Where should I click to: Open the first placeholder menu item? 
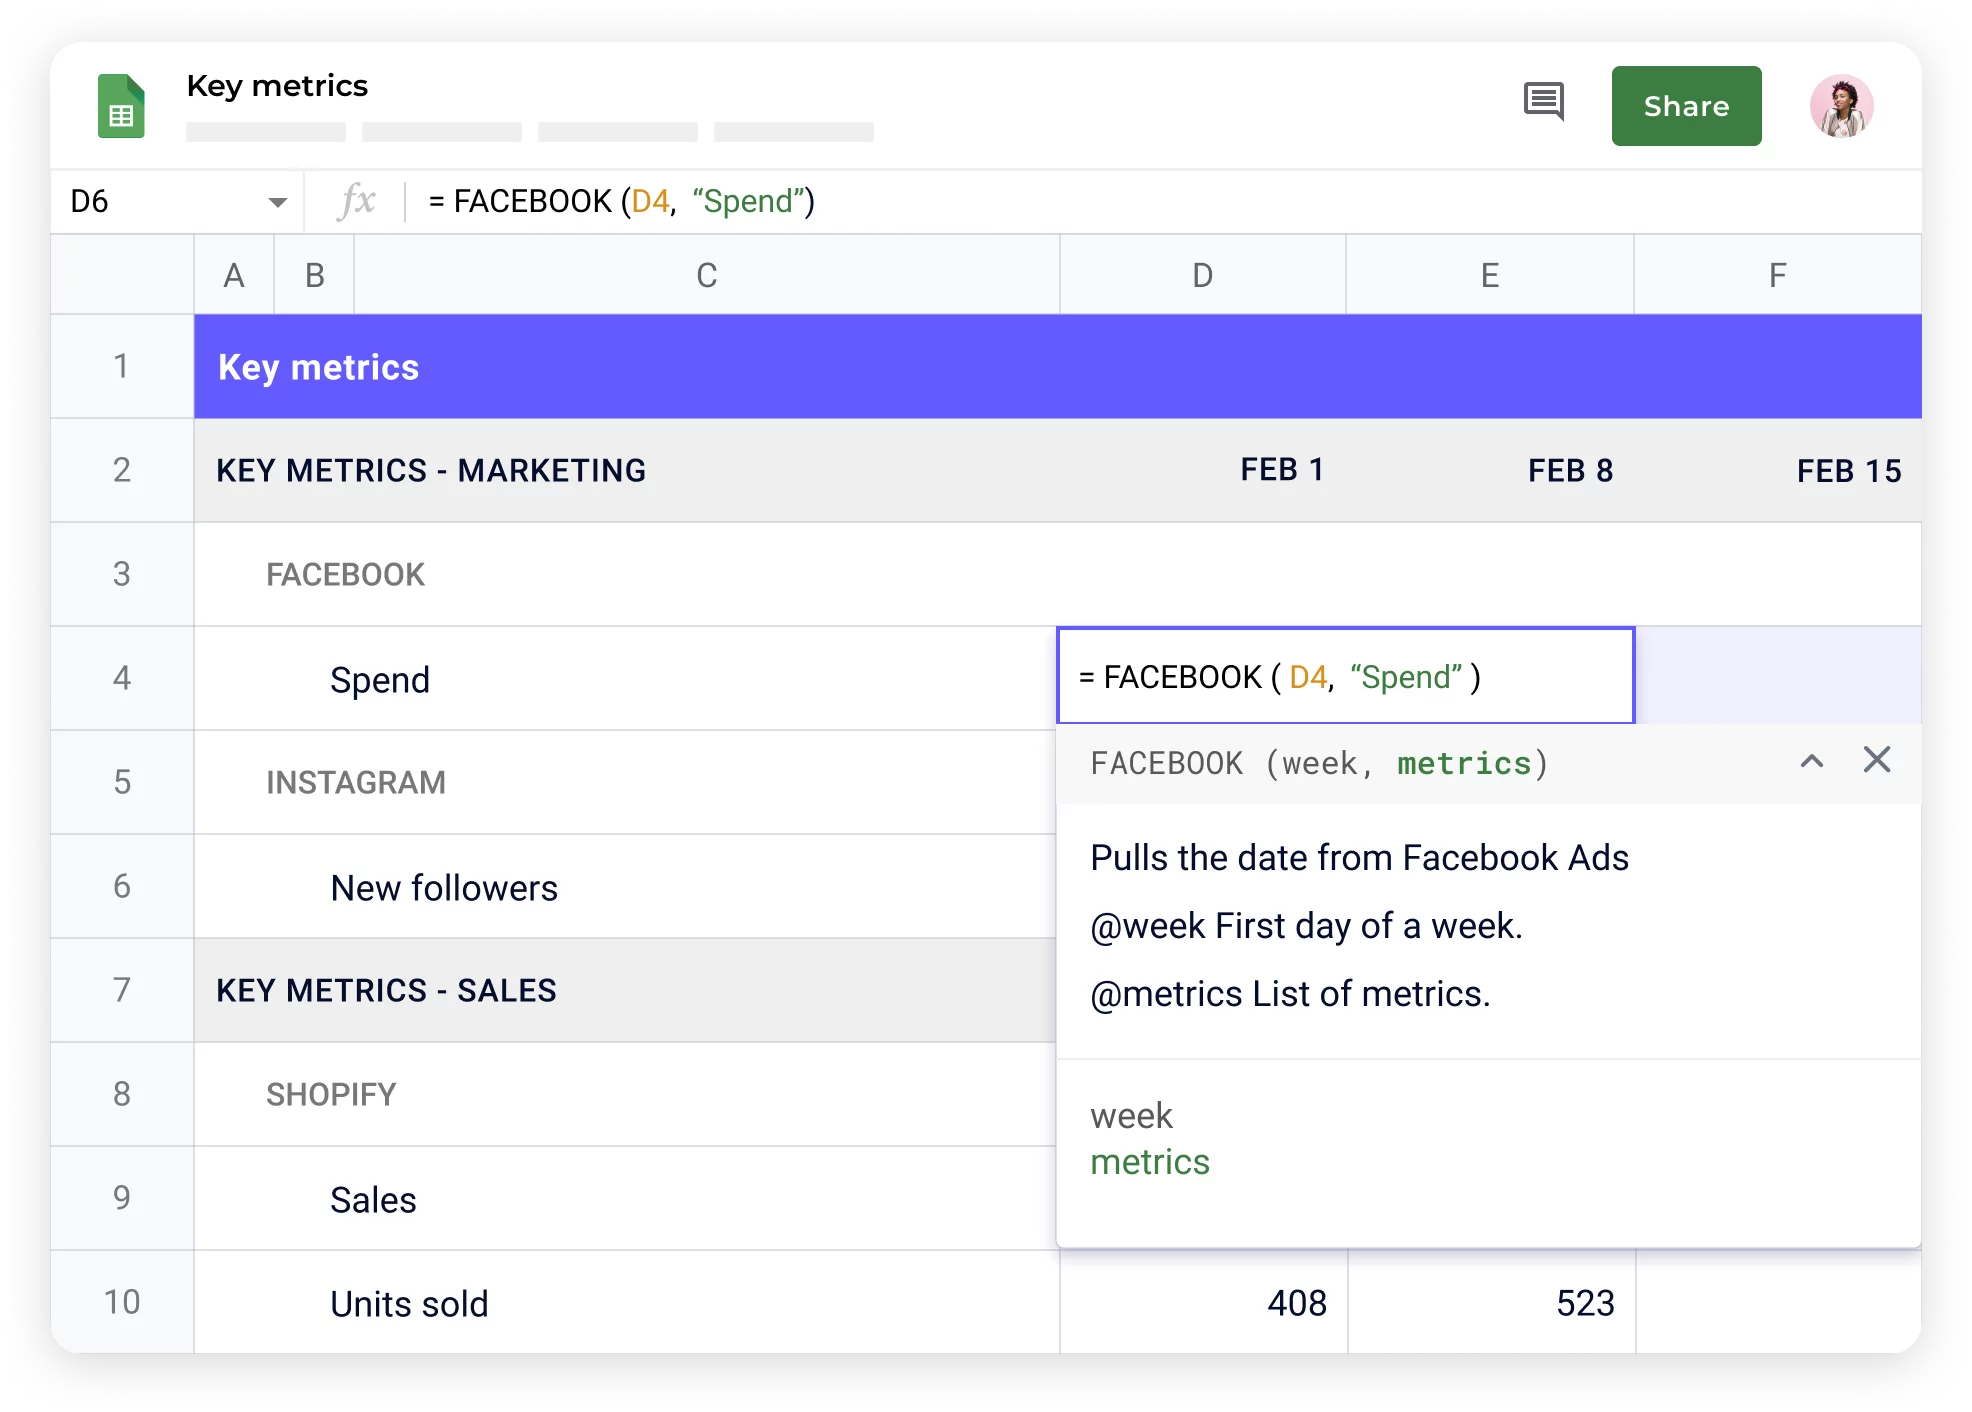click(266, 132)
